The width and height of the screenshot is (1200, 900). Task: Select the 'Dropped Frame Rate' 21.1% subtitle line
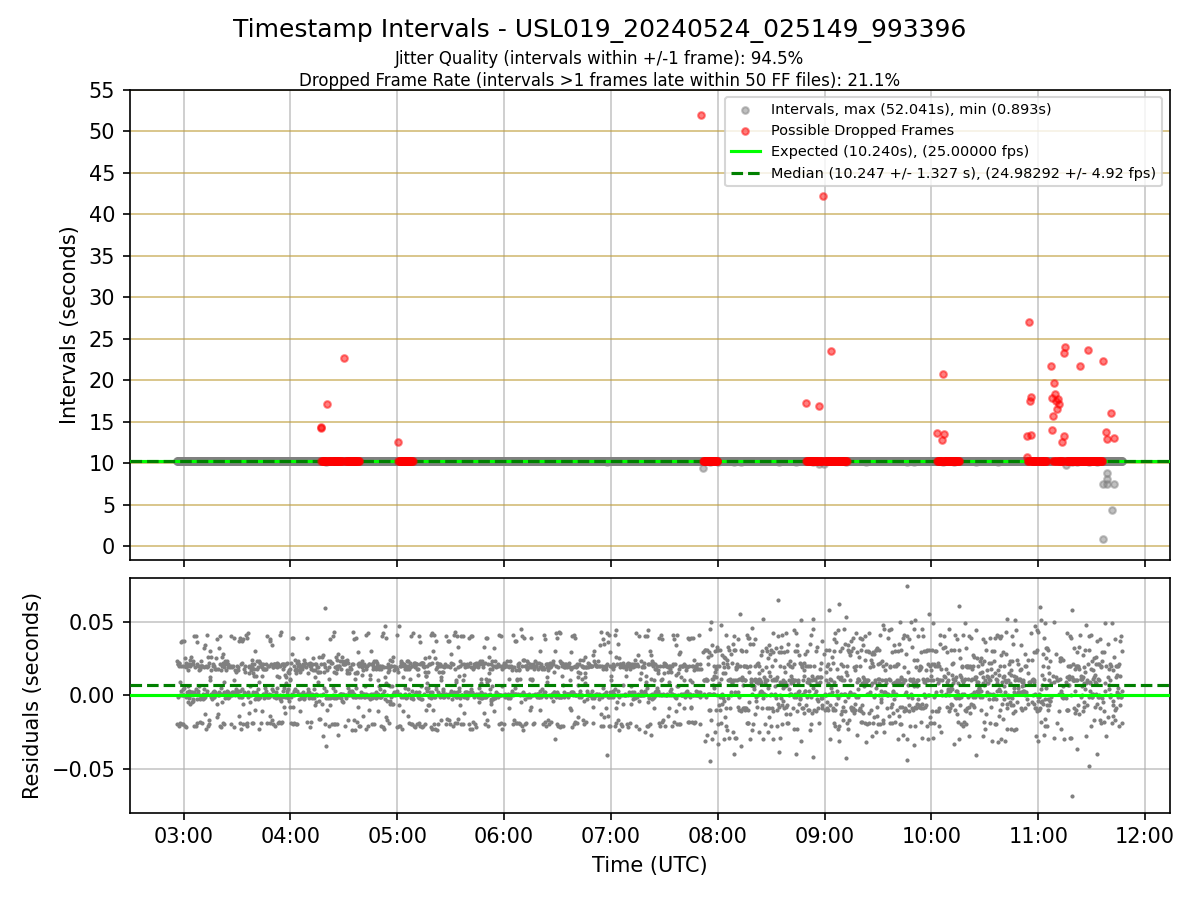tap(599, 80)
